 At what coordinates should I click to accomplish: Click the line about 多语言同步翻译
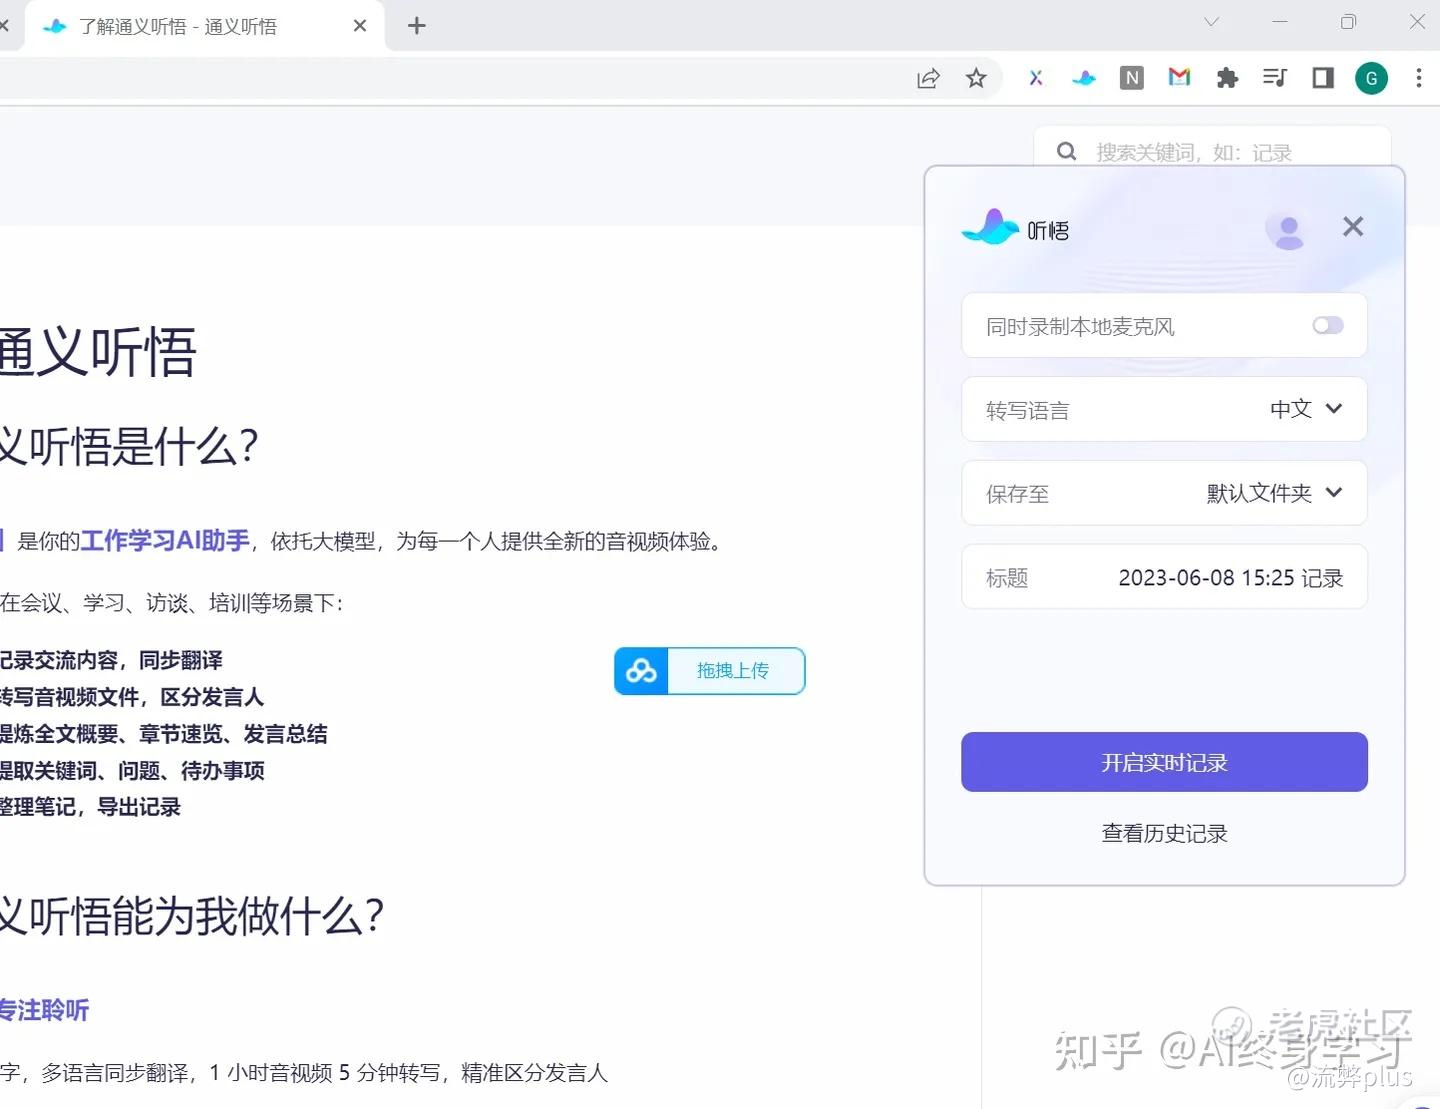[304, 1073]
